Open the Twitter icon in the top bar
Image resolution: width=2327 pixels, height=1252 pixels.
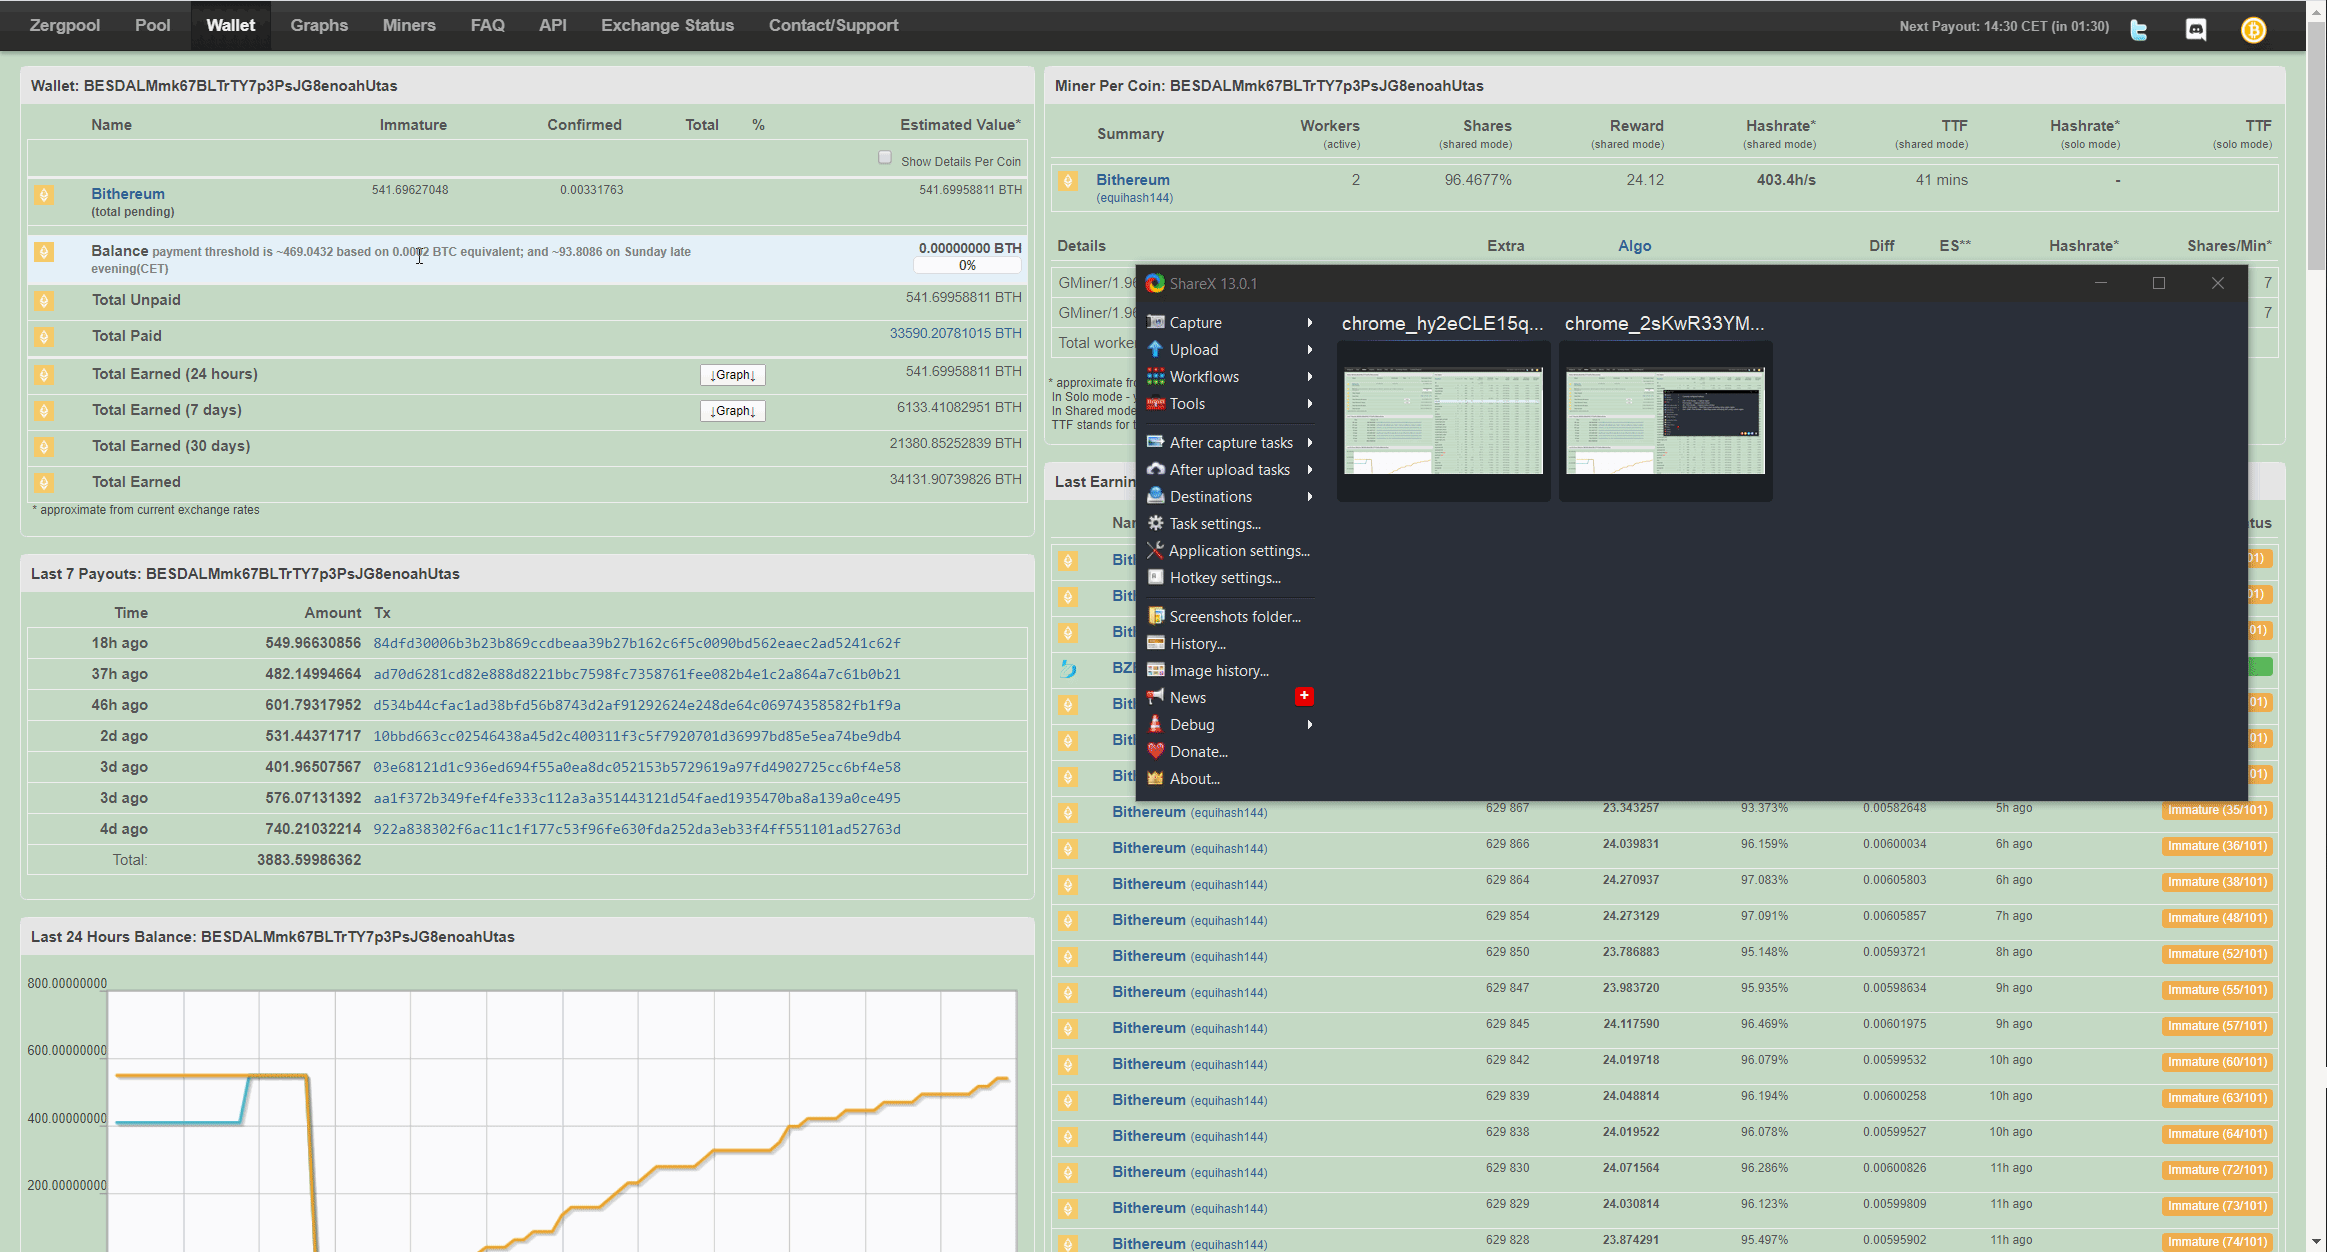(2138, 30)
